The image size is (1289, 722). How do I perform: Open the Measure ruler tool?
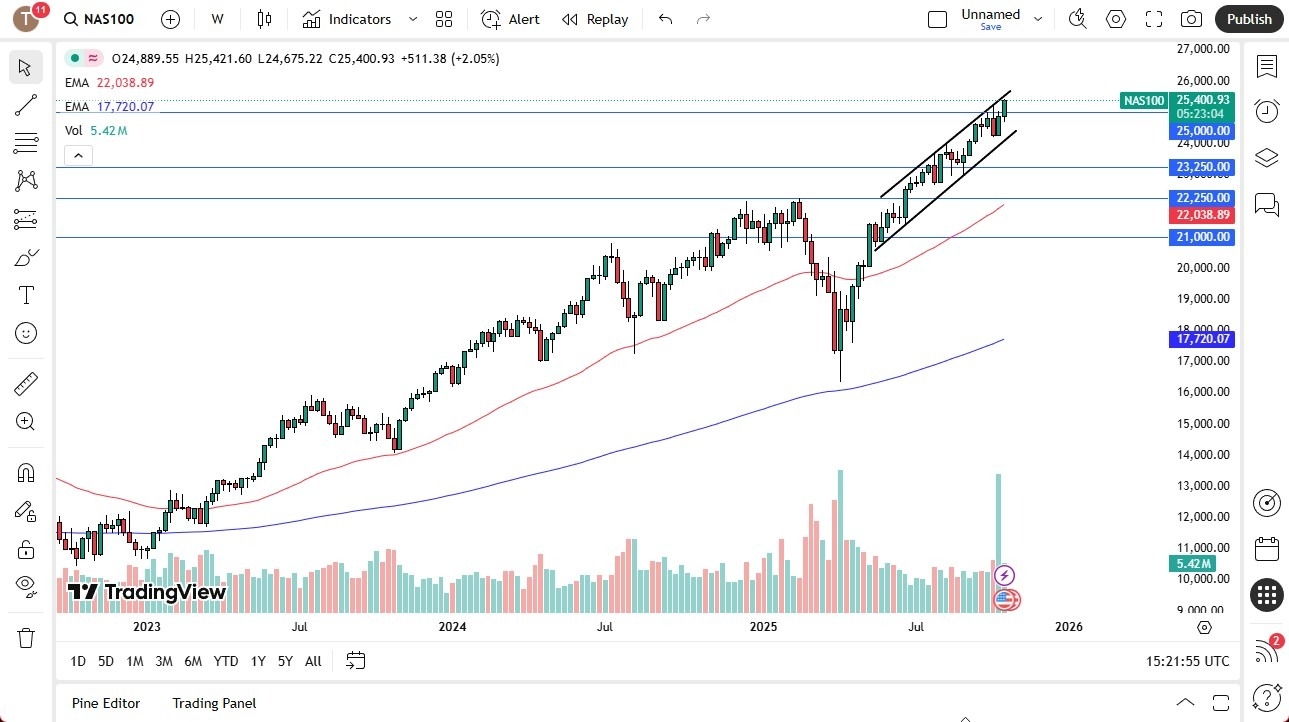point(26,383)
